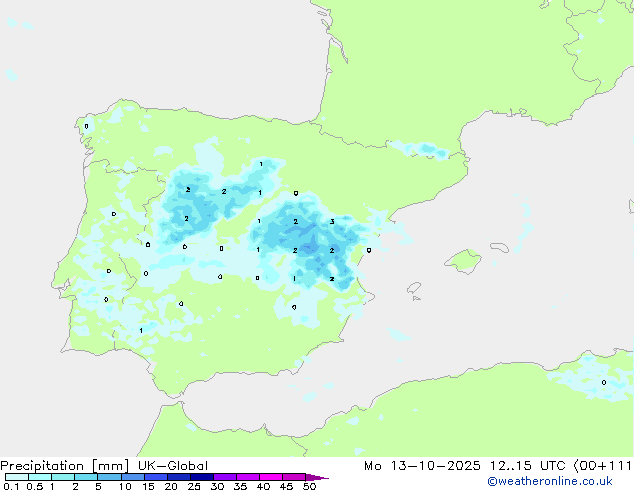Click the '3' precipitation value on the map
634x490 pixels.
pyautogui.click(x=332, y=222)
